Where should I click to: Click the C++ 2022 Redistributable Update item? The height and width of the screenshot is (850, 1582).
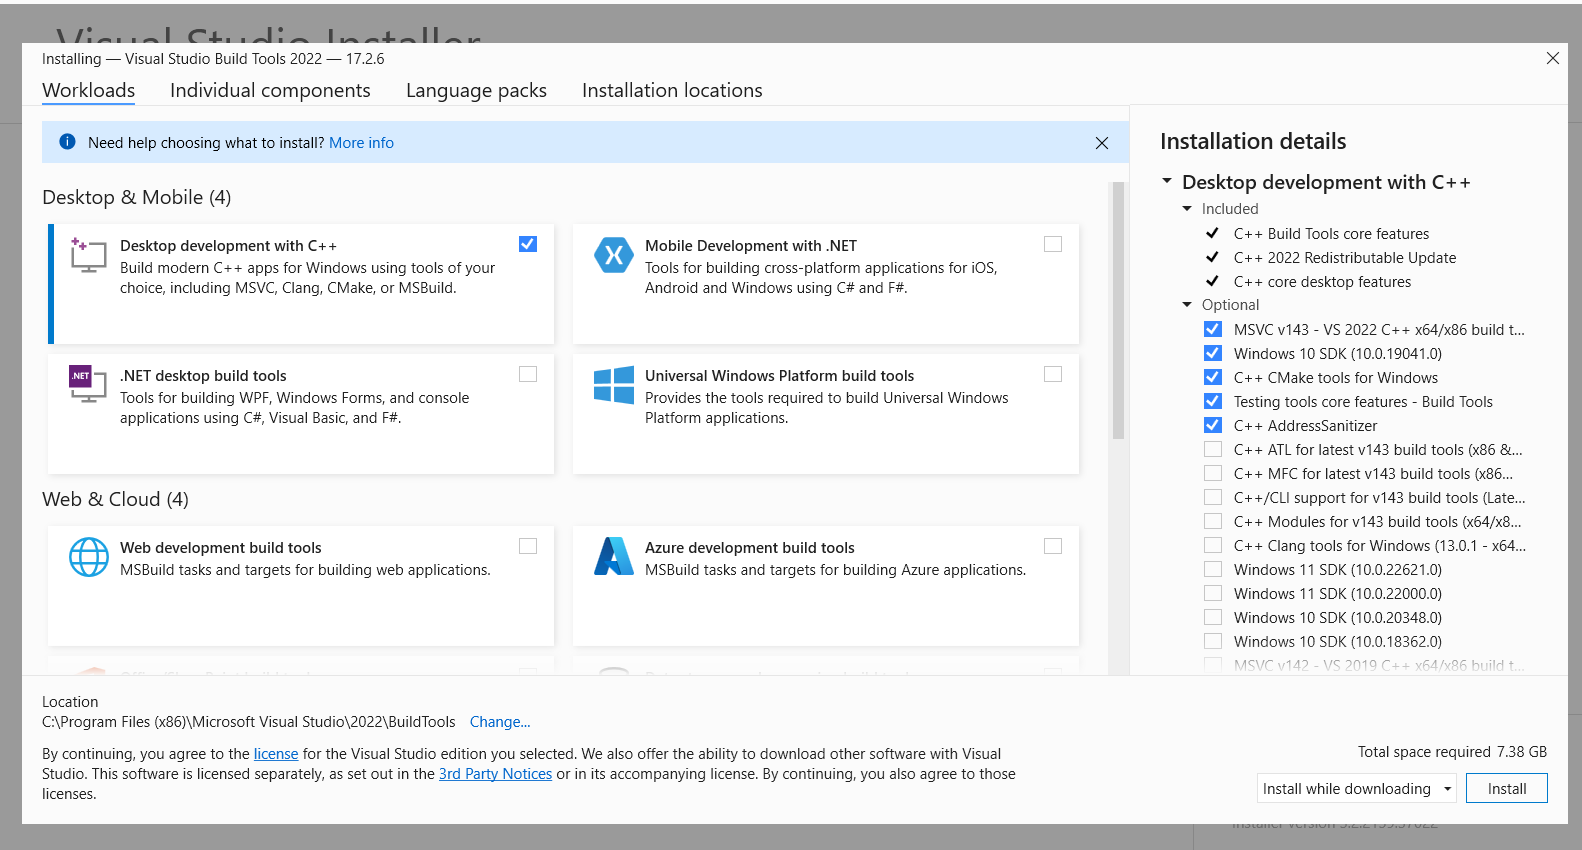click(1344, 258)
